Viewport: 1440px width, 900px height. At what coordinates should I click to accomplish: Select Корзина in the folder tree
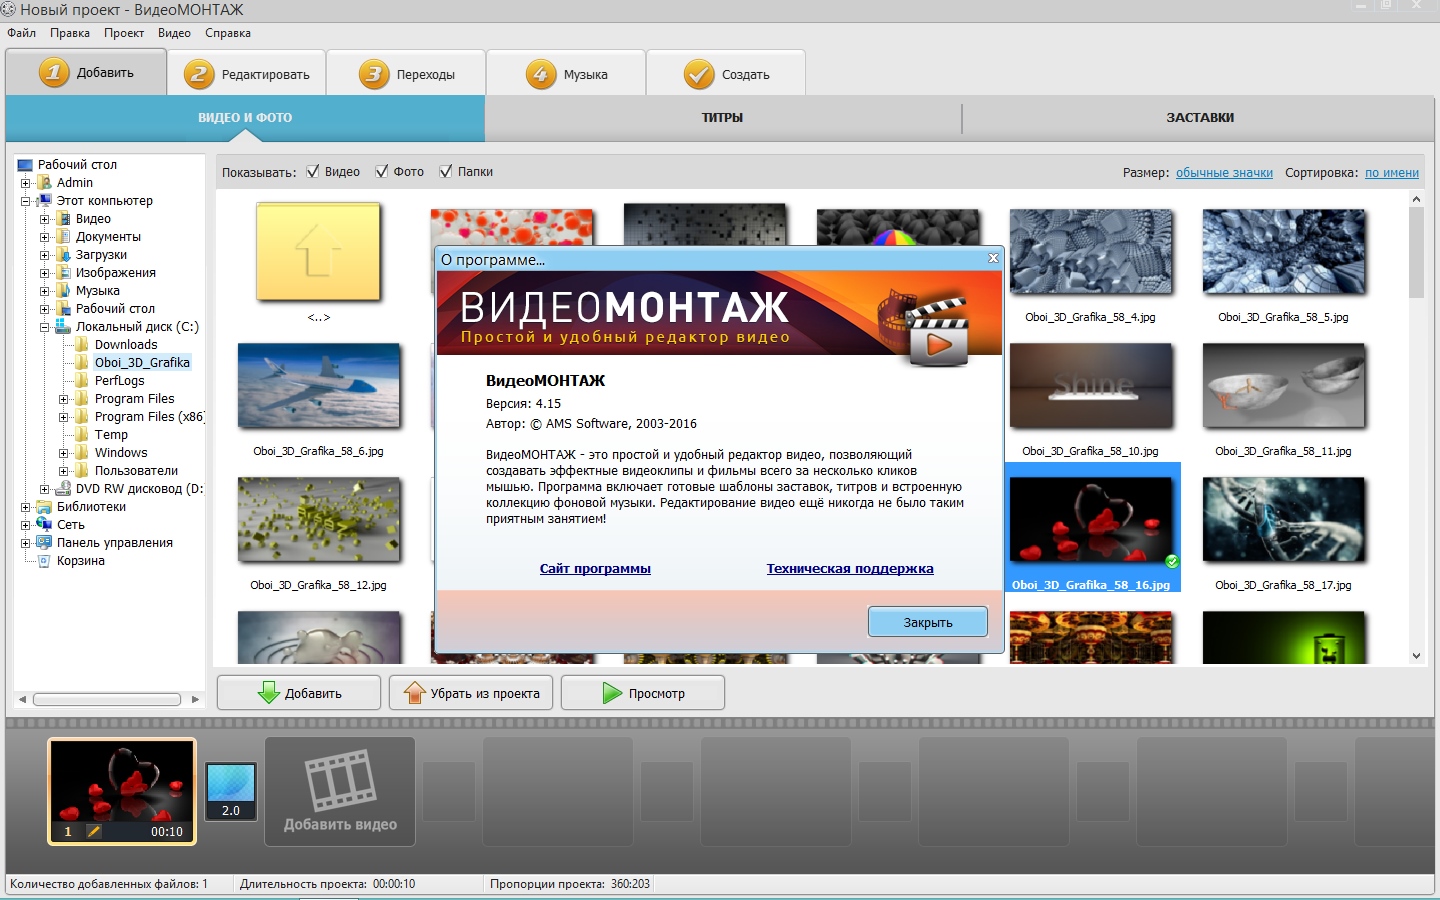click(80, 561)
